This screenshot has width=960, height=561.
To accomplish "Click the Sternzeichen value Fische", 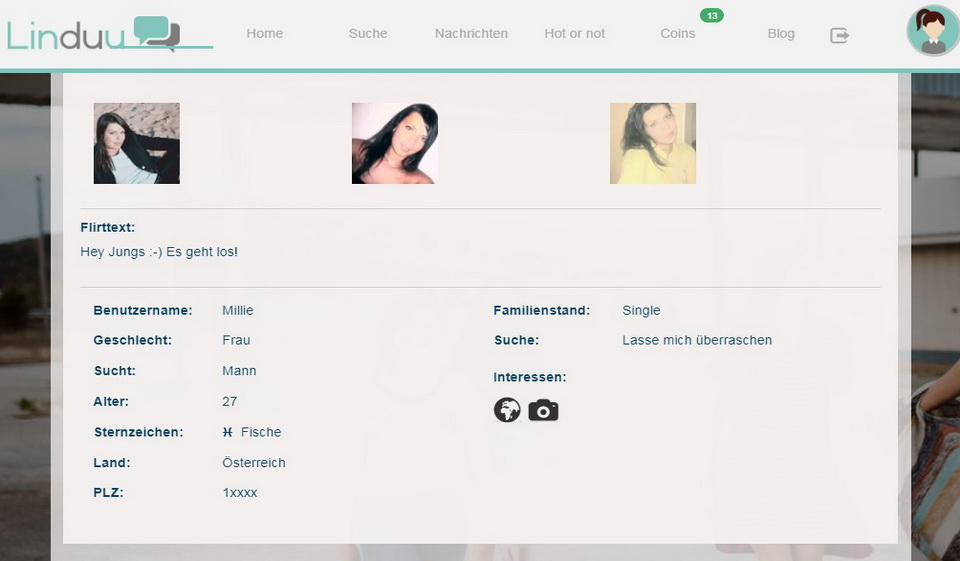I will [x=261, y=432].
